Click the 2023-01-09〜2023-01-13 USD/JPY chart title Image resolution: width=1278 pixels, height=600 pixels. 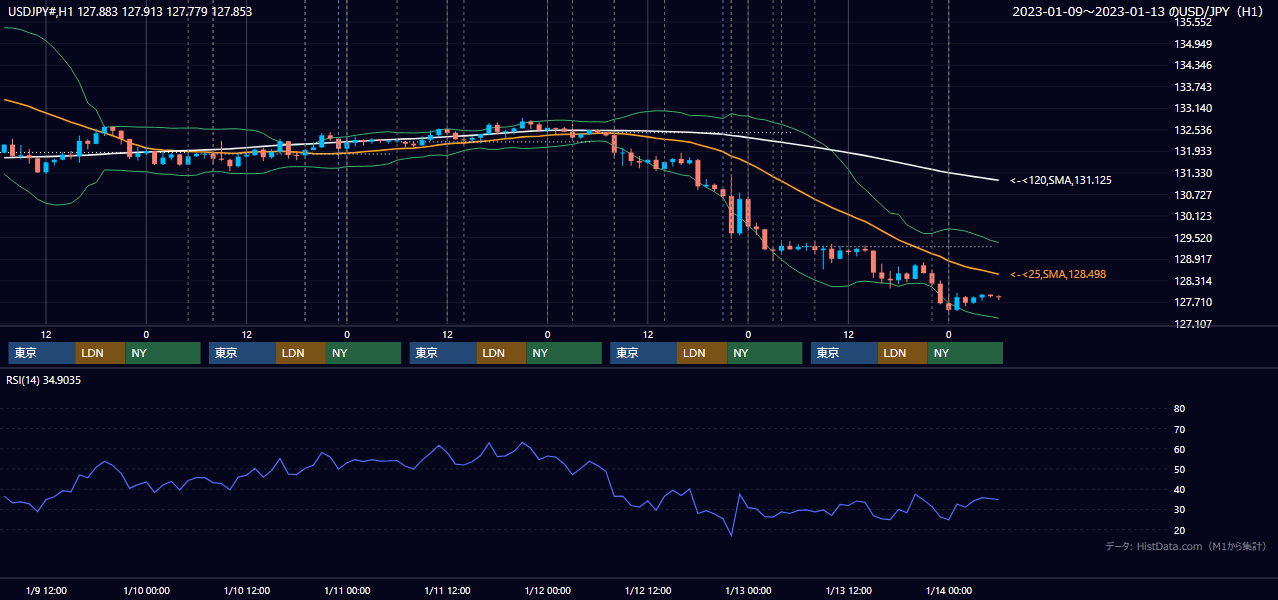pyautogui.click(x=1140, y=12)
